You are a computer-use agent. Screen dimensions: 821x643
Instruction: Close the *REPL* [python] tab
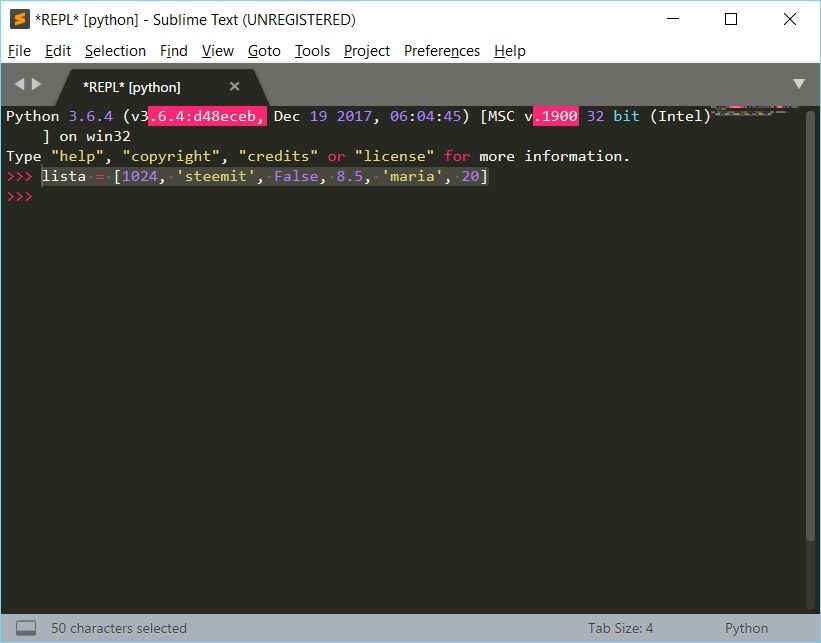coord(235,86)
